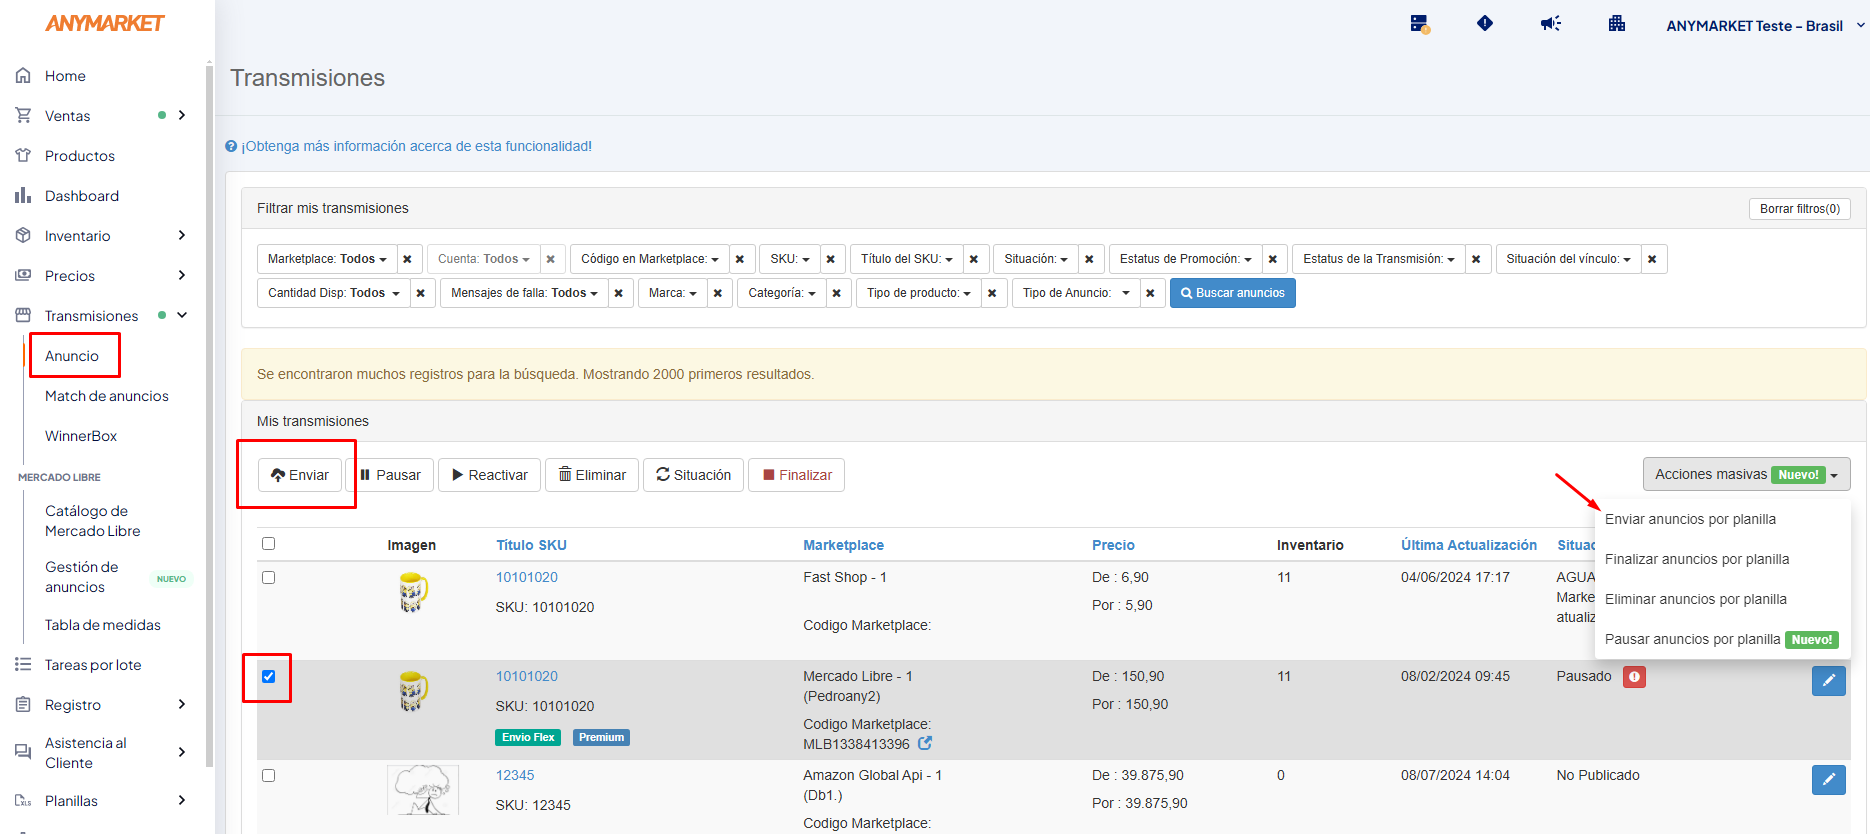
Task: Open the Título del SKU filter dropdown
Action: [x=907, y=259]
